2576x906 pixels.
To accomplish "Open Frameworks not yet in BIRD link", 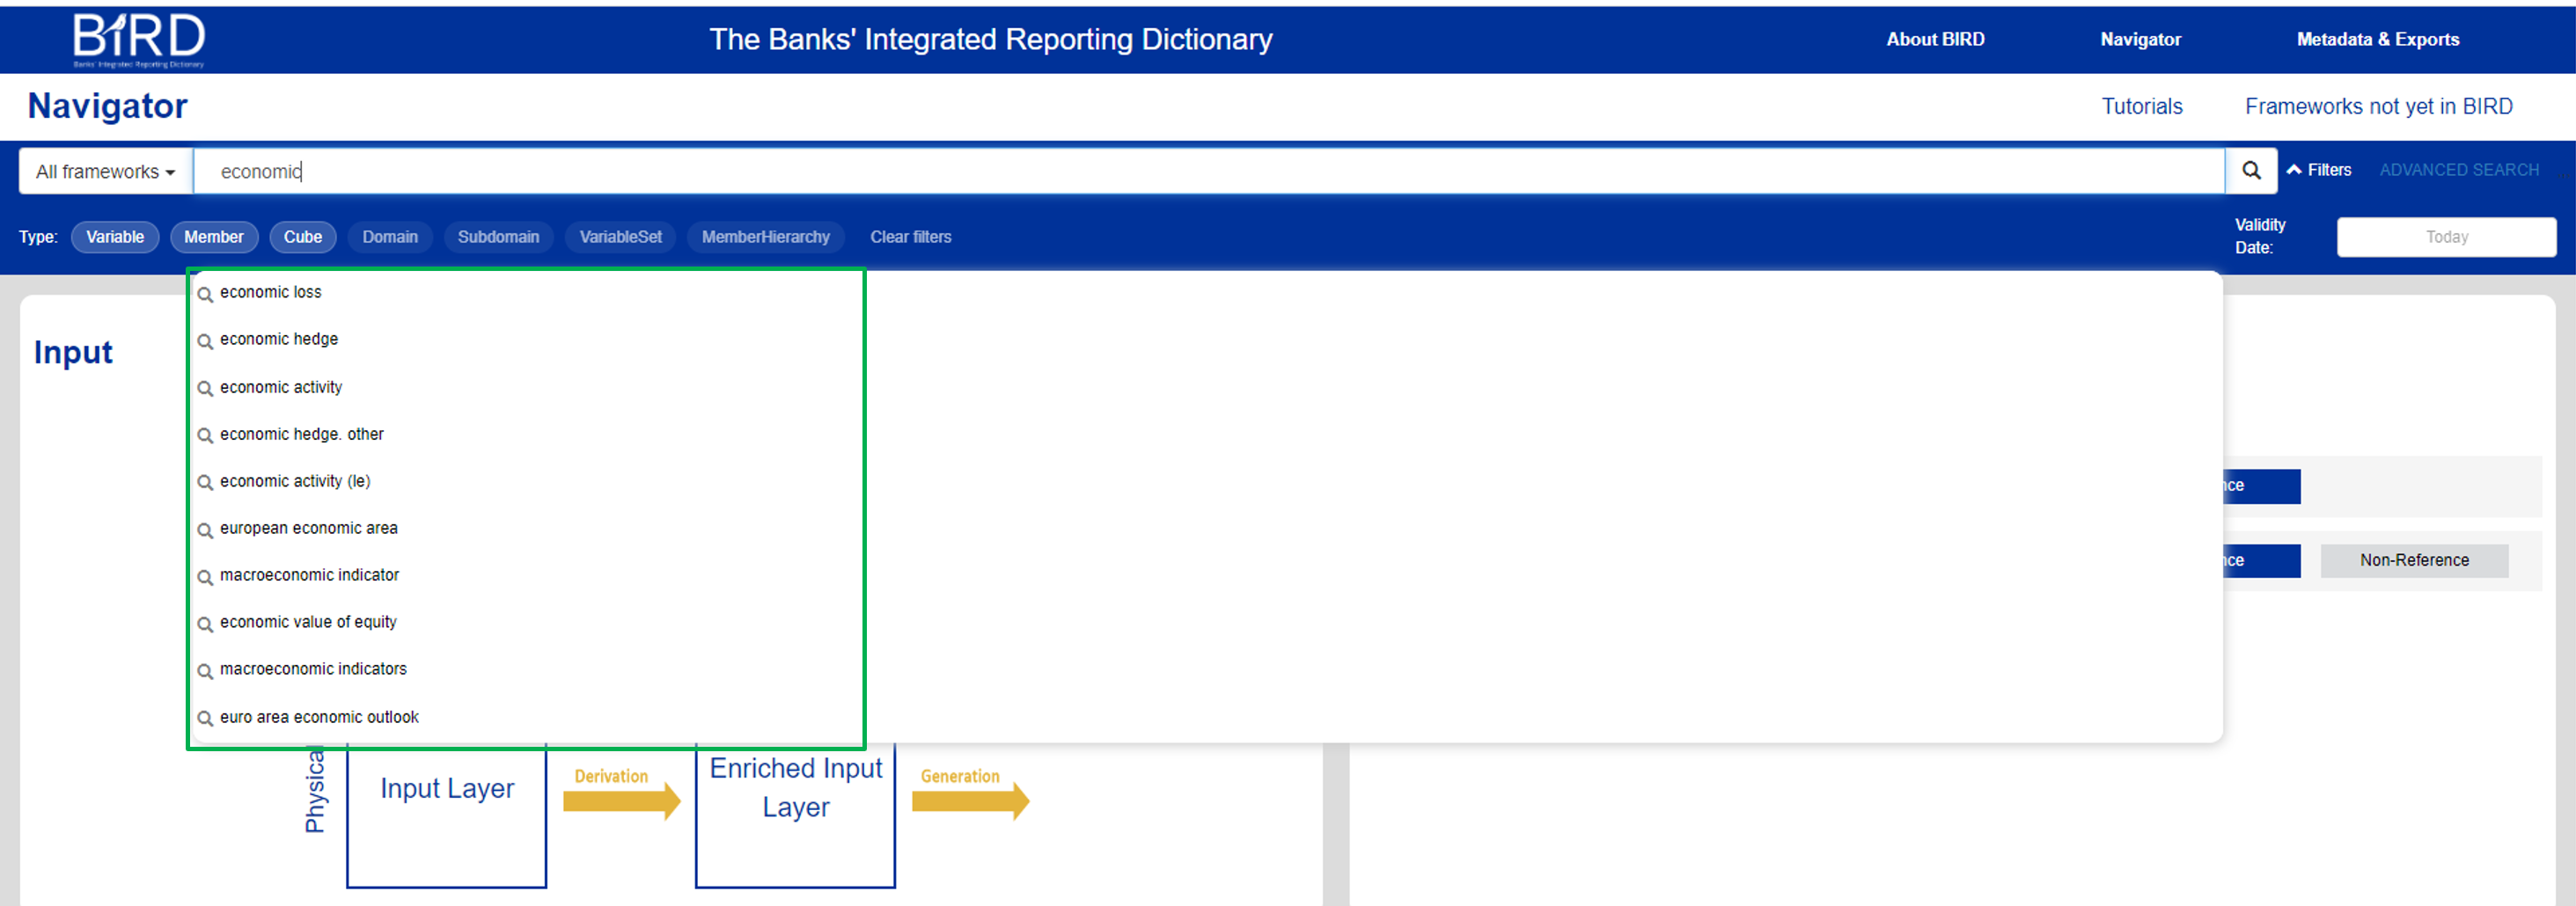I will click(x=2378, y=107).
